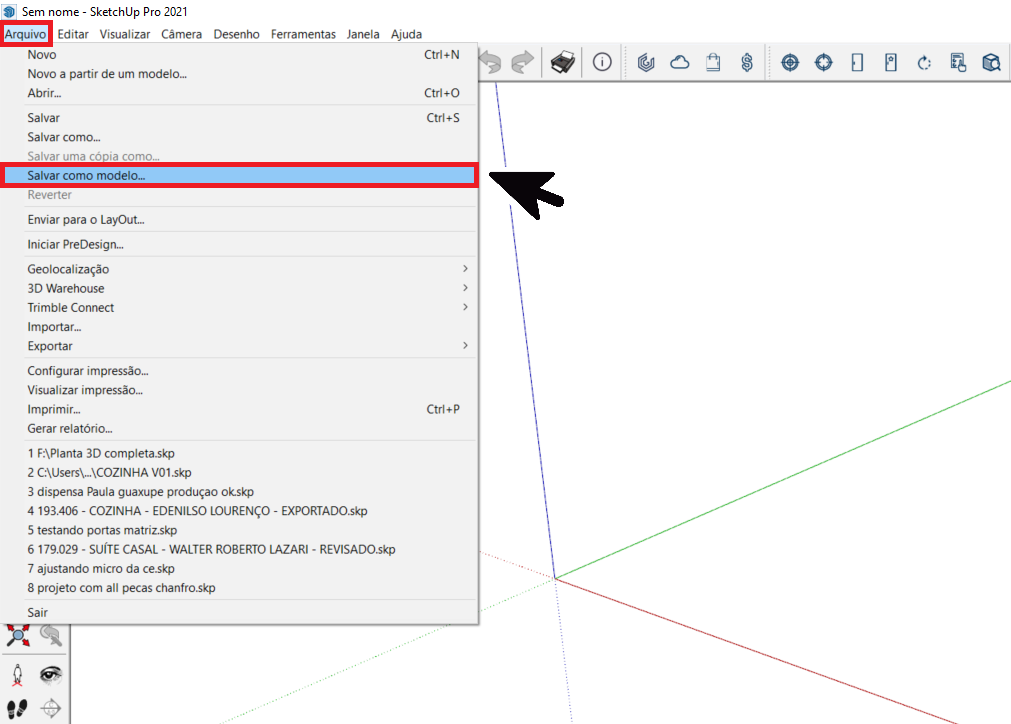Click the checklist with pointing hand icon

pos(958,63)
